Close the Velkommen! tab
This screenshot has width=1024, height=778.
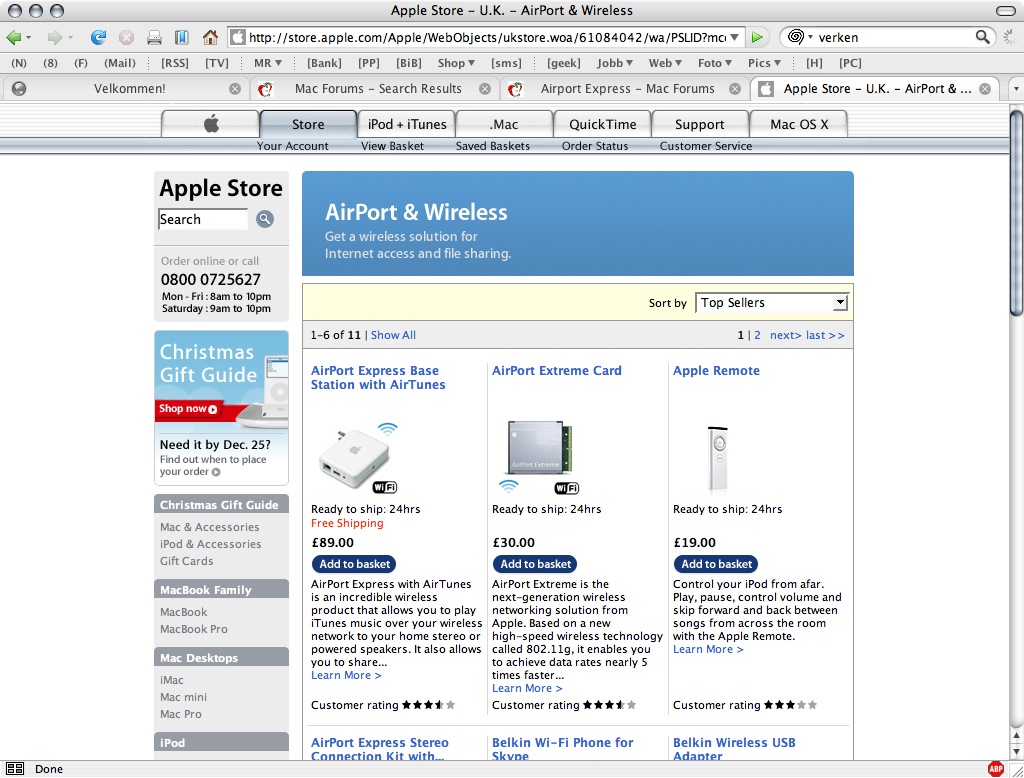tap(235, 89)
